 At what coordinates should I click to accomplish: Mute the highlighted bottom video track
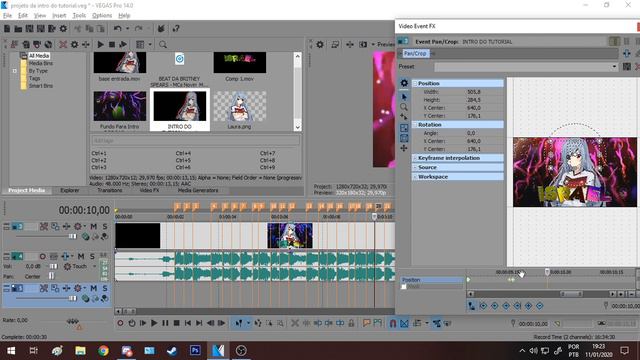tap(93, 288)
